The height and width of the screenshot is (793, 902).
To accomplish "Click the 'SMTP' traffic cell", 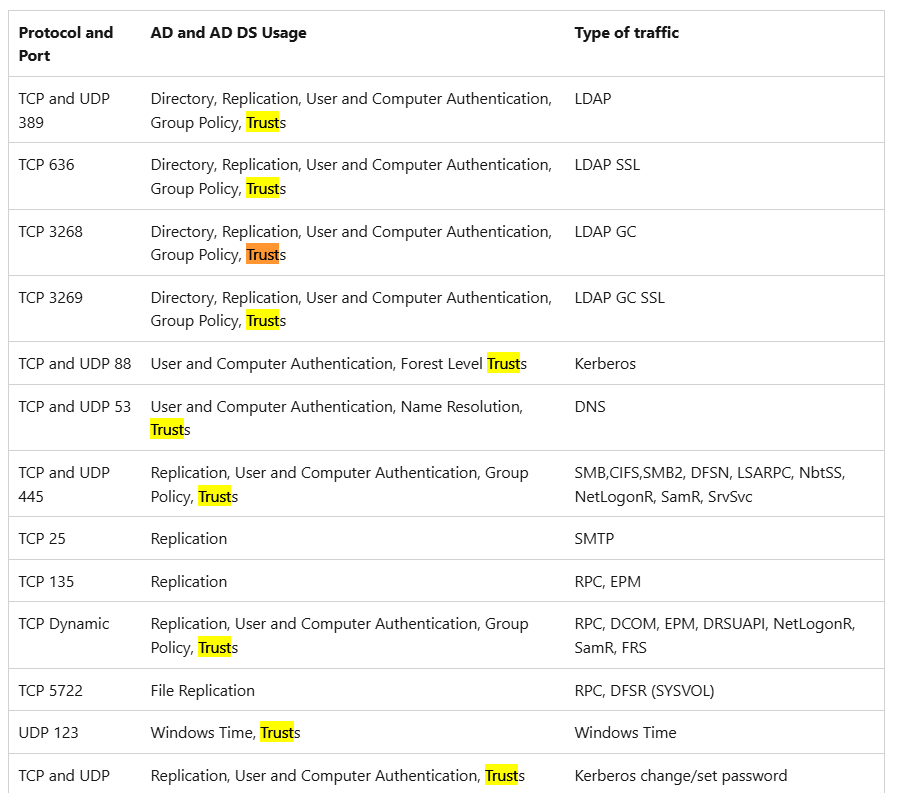I will click(x=594, y=539).
